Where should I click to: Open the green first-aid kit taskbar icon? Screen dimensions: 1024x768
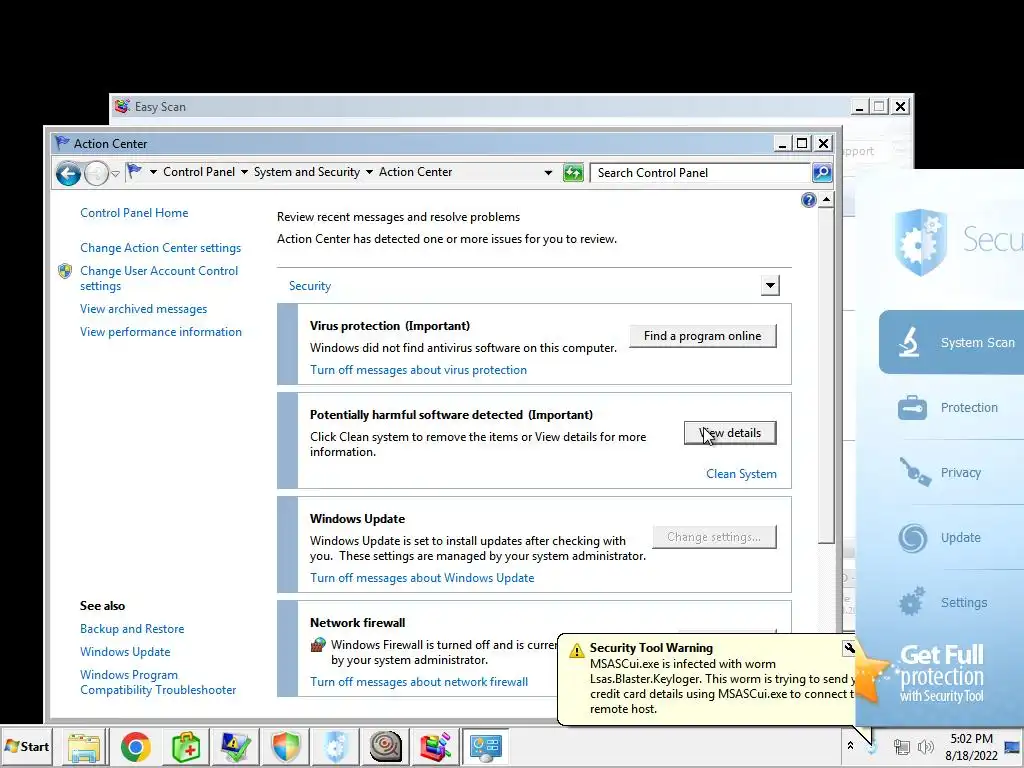point(185,747)
